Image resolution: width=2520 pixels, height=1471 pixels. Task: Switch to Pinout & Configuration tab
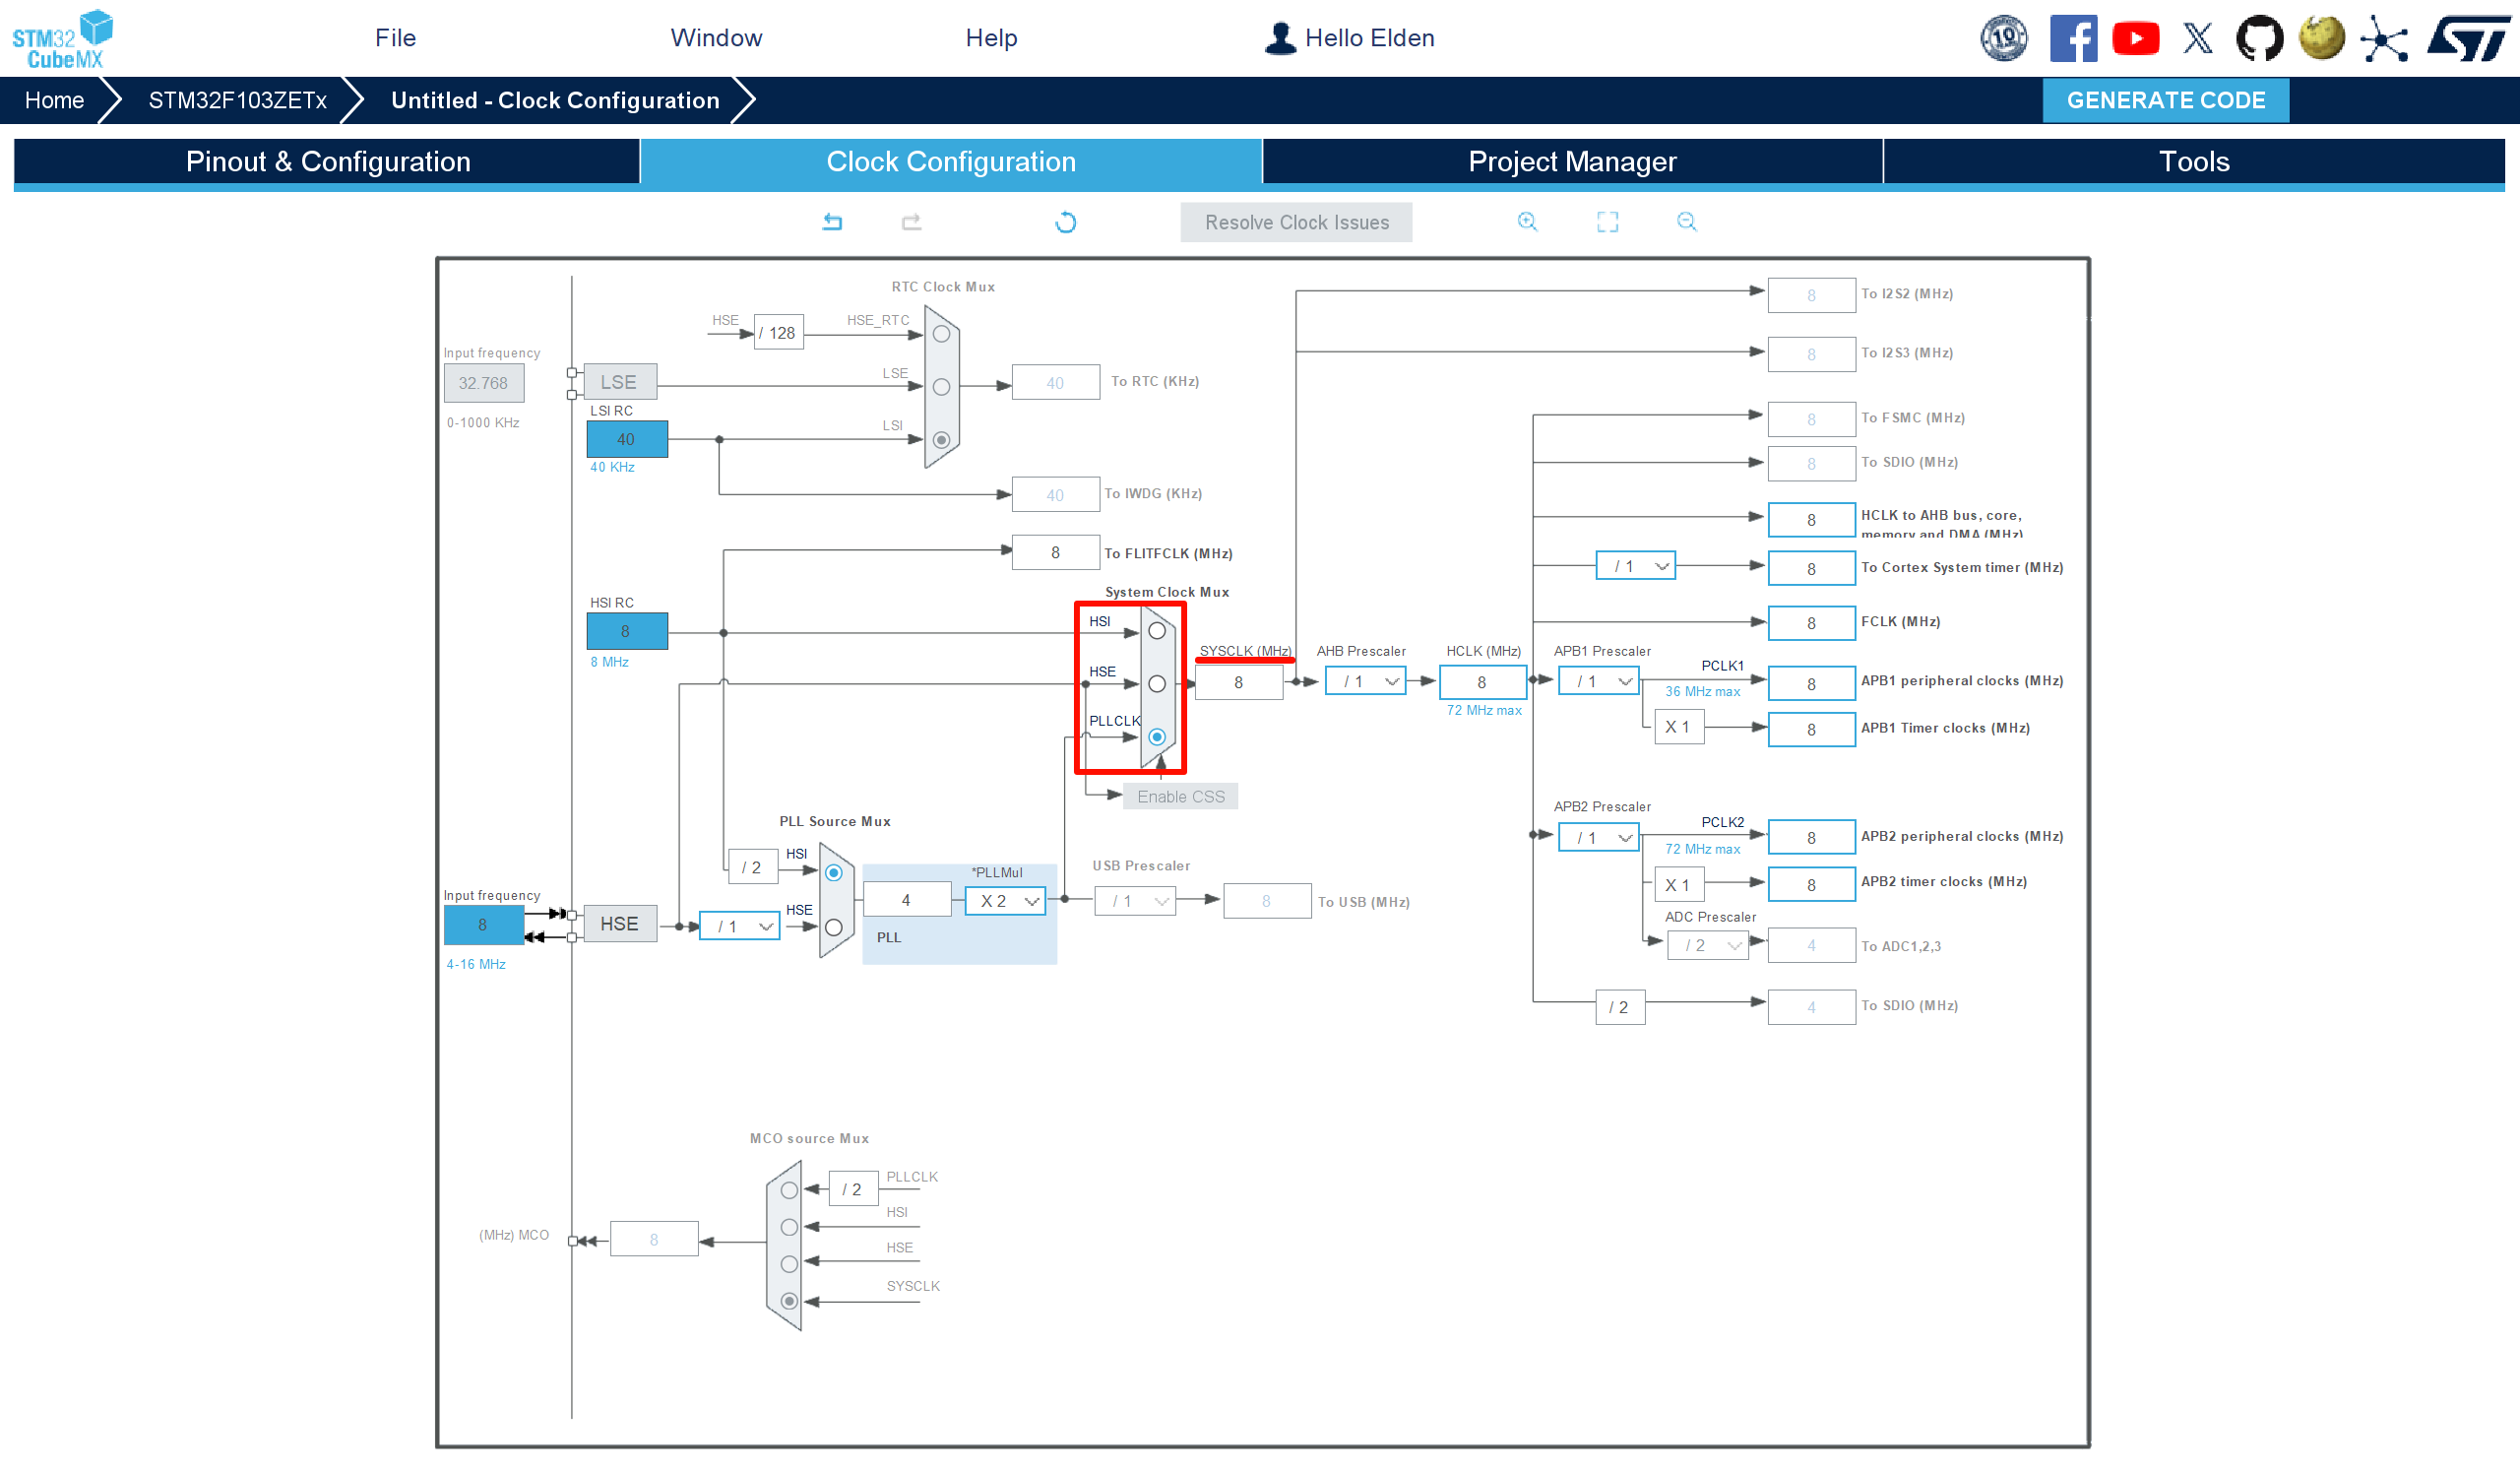[x=327, y=162]
